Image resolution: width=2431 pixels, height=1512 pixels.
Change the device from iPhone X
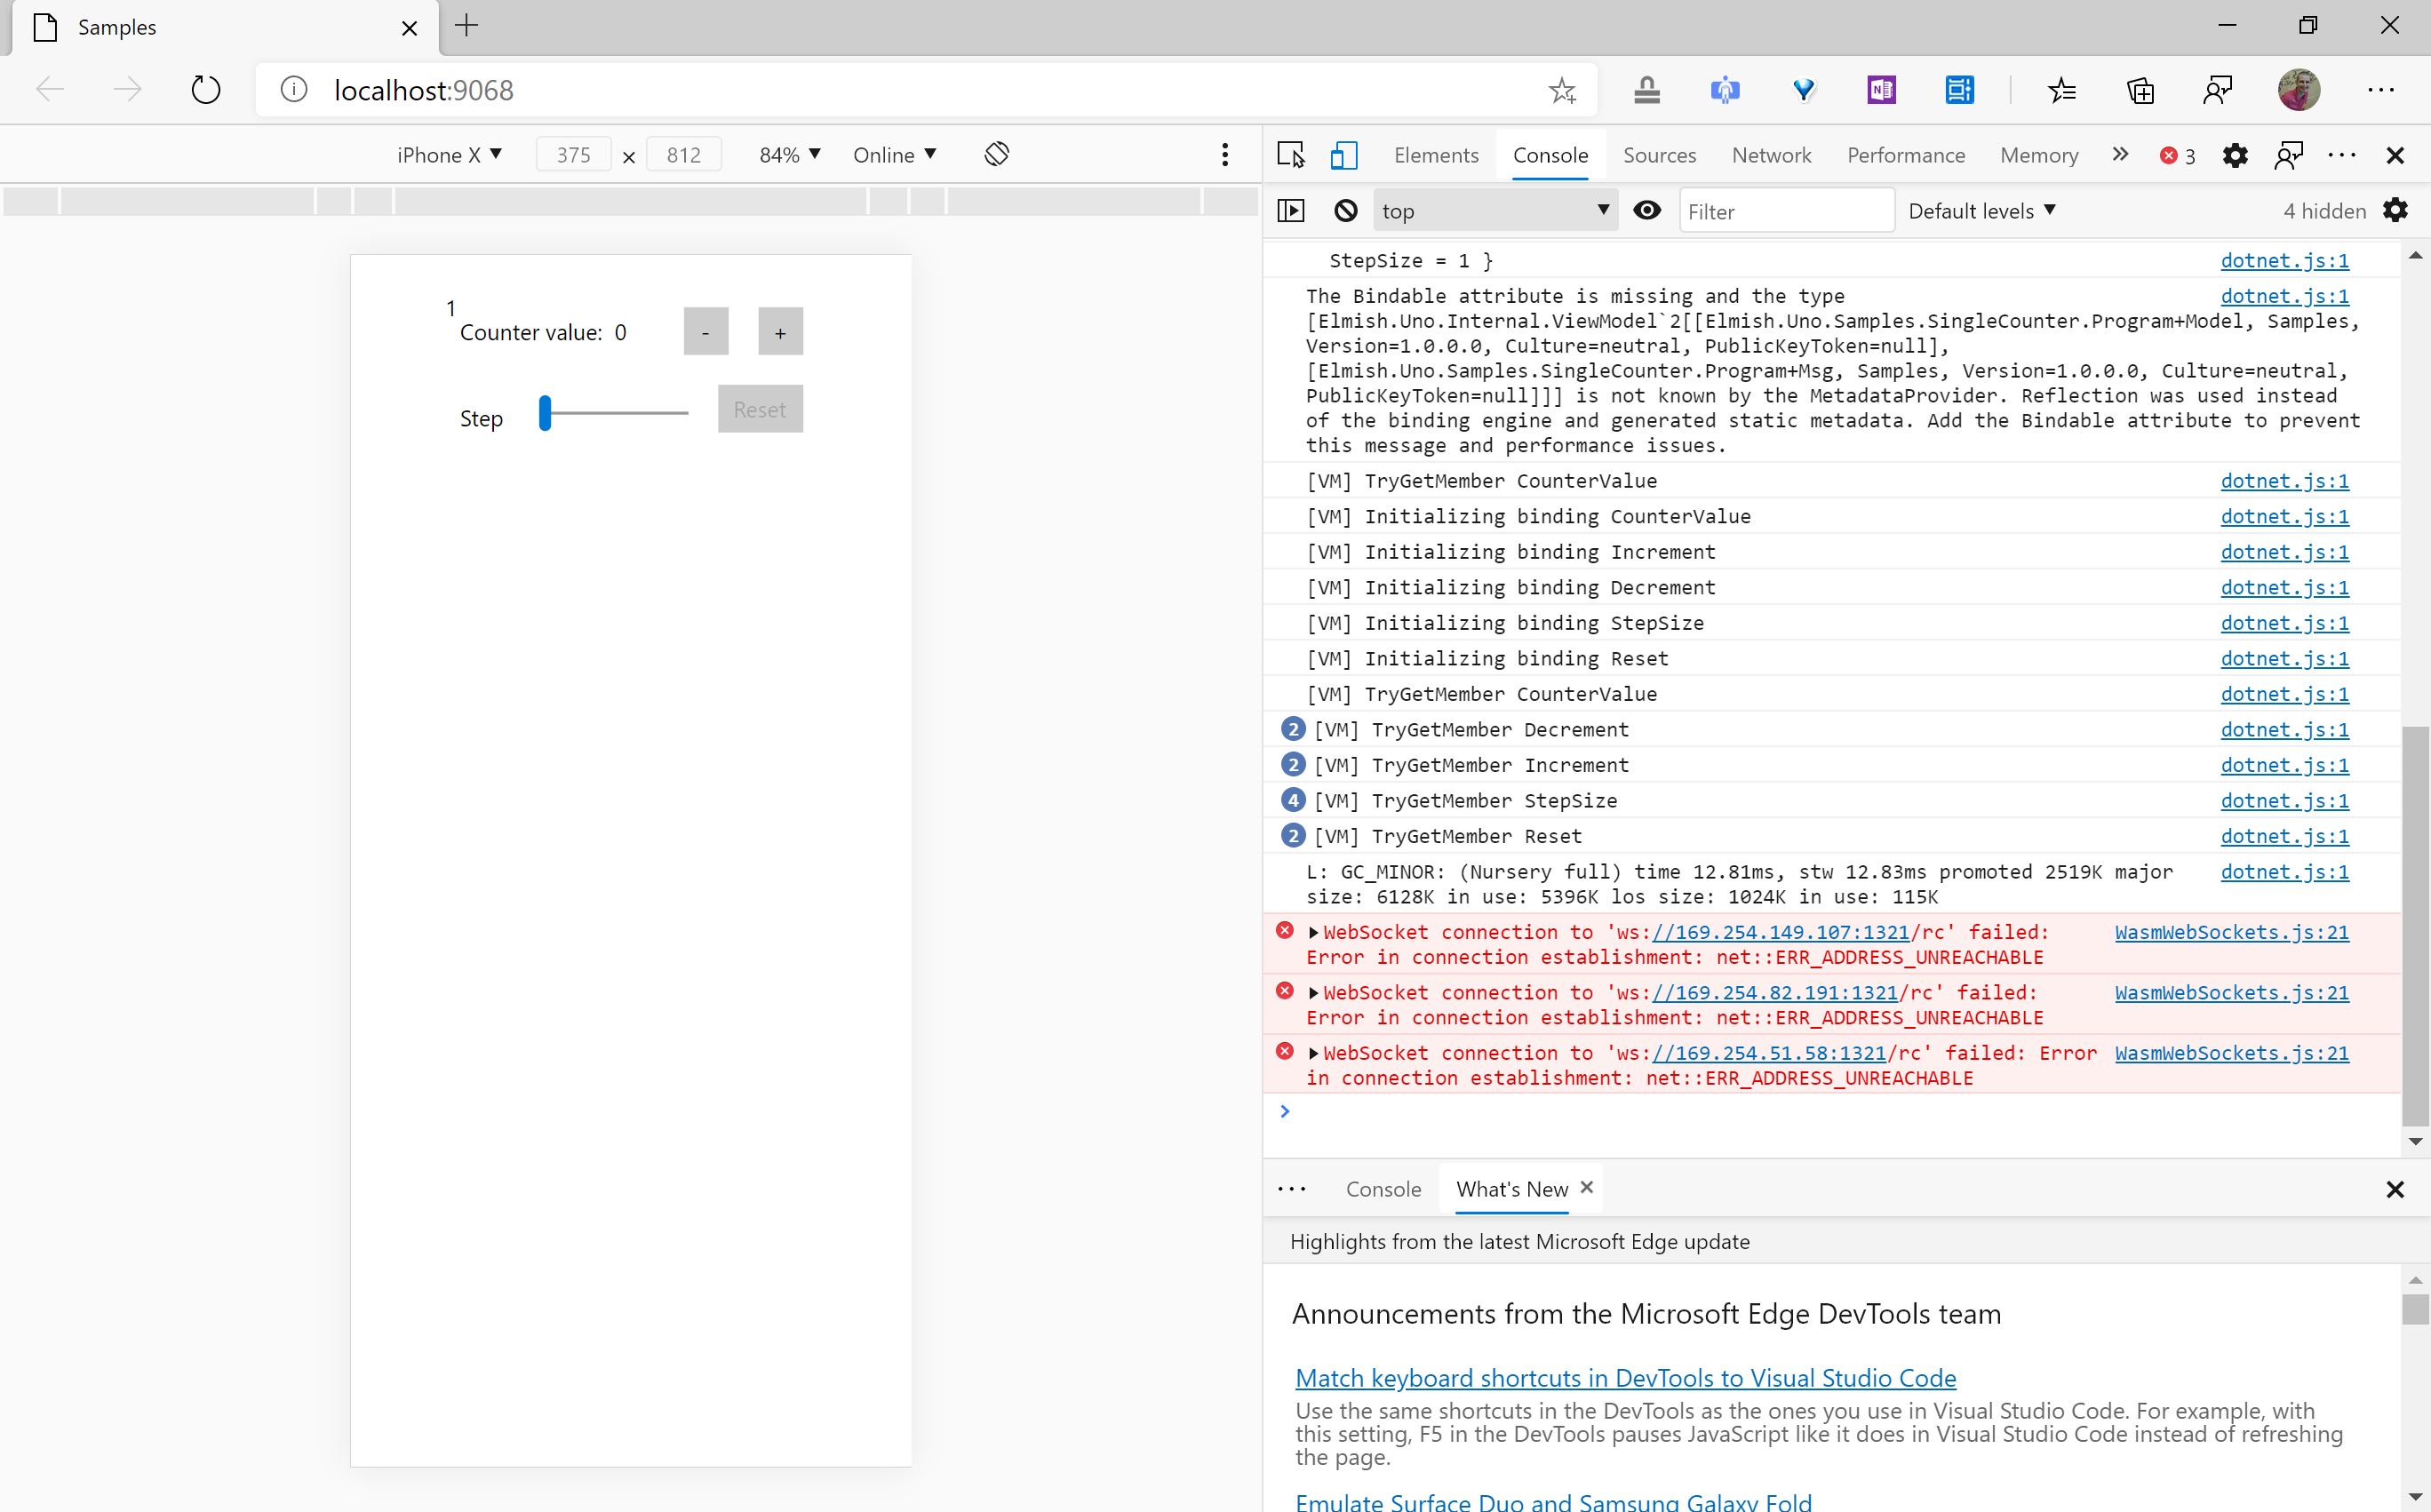pyautogui.click(x=449, y=154)
